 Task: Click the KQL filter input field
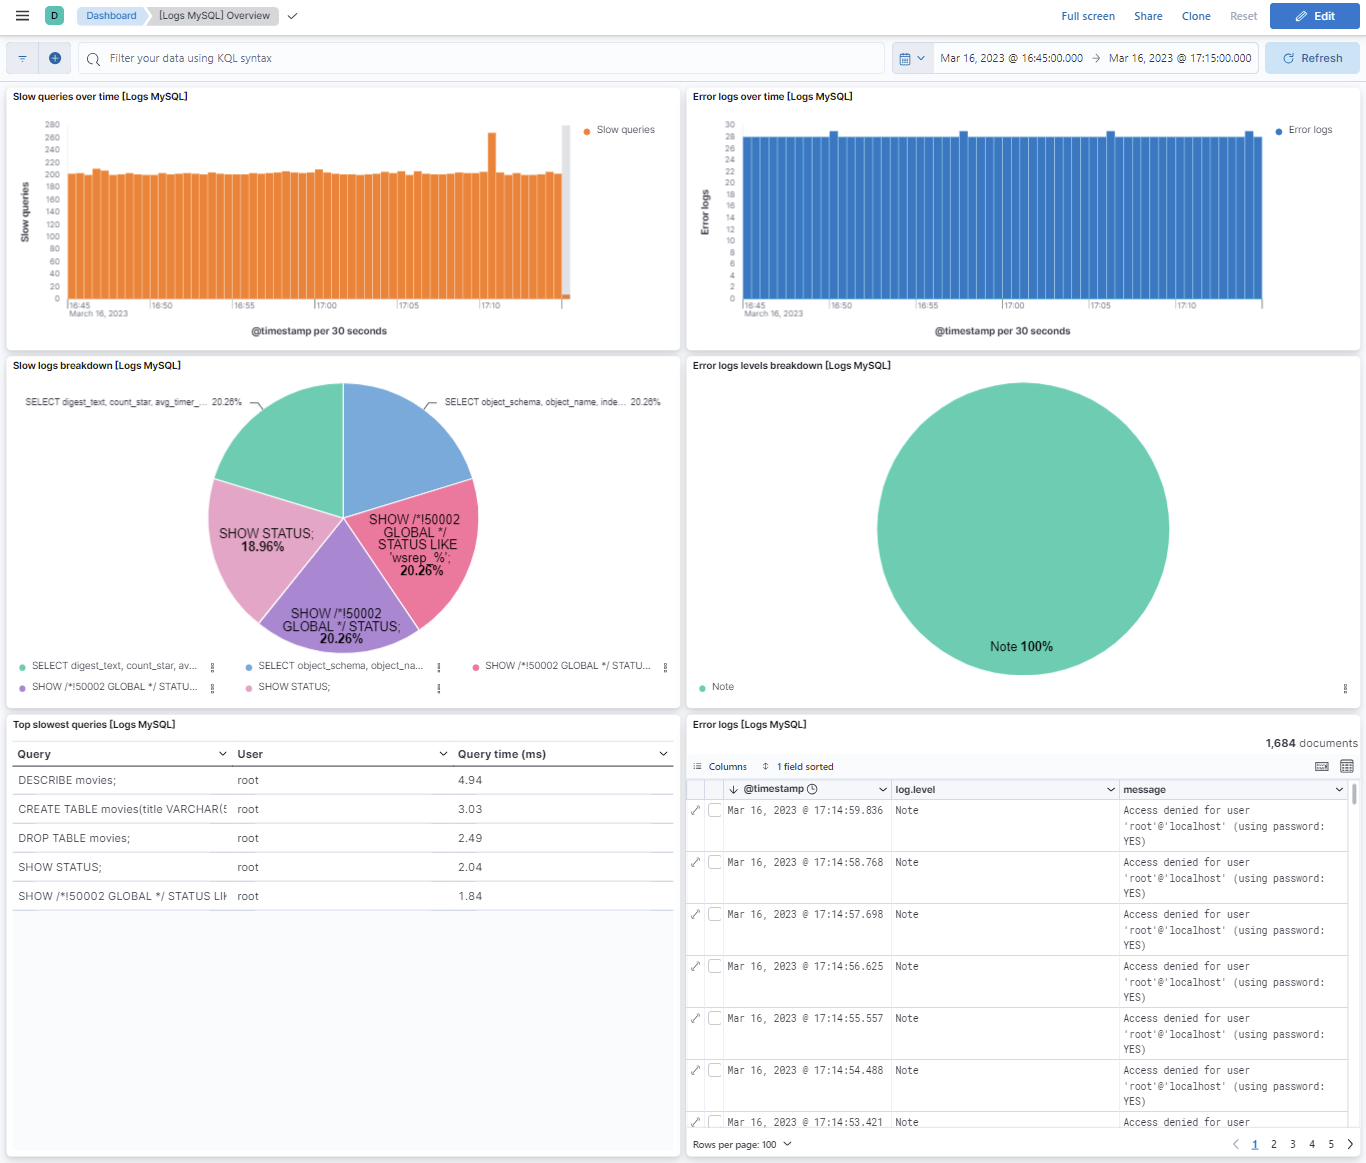click(x=400, y=57)
